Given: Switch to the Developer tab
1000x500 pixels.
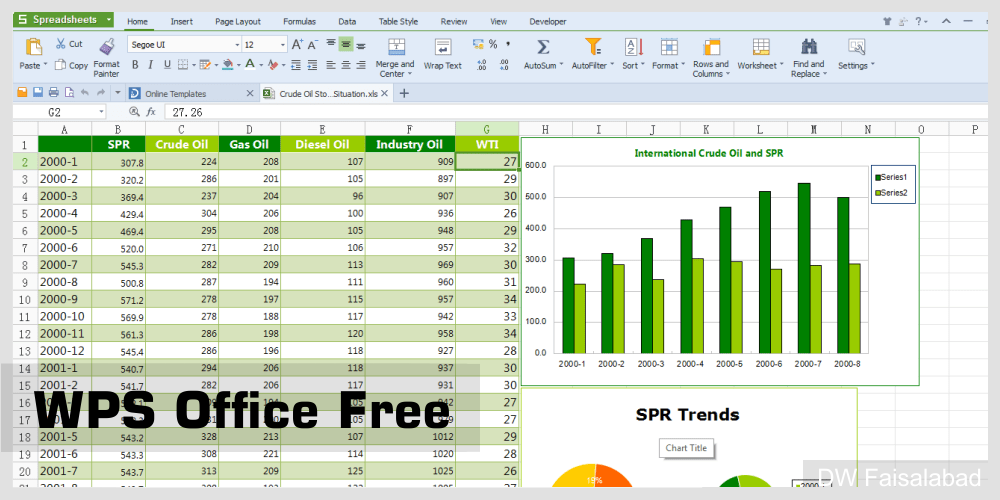Looking at the screenshot, I should tap(547, 22).
